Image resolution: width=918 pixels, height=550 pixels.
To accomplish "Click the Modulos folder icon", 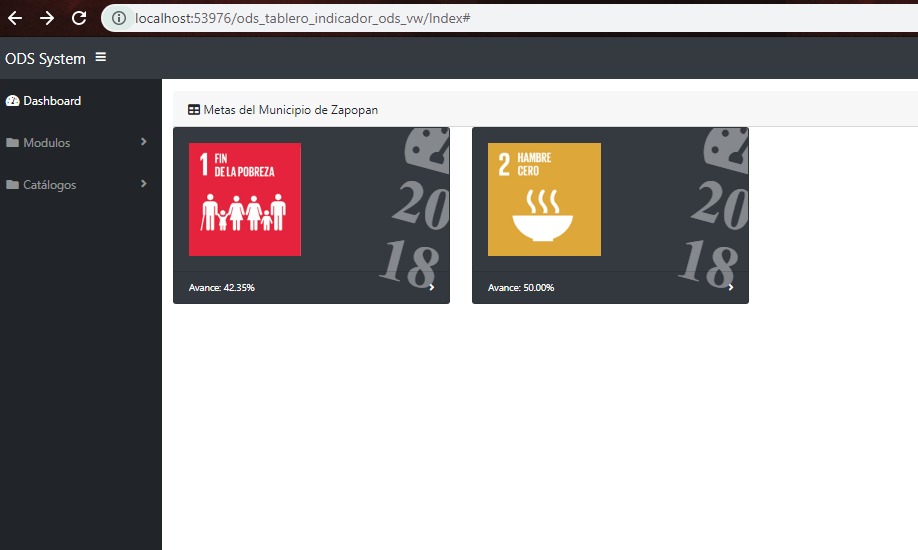I will [13, 143].
